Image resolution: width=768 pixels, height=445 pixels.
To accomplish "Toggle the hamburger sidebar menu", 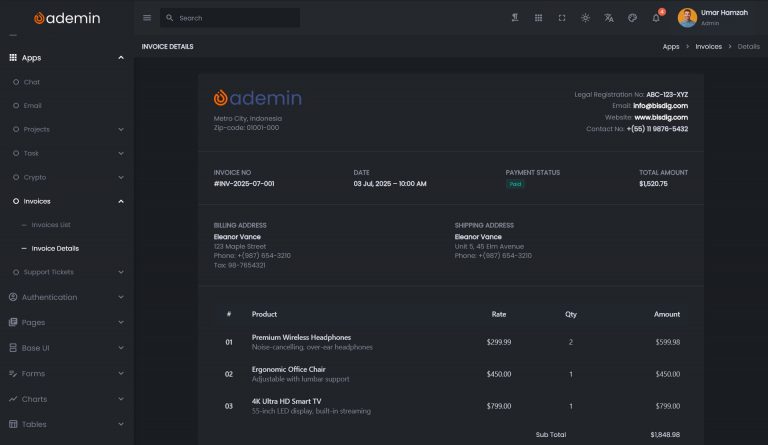I will [147, 18].
